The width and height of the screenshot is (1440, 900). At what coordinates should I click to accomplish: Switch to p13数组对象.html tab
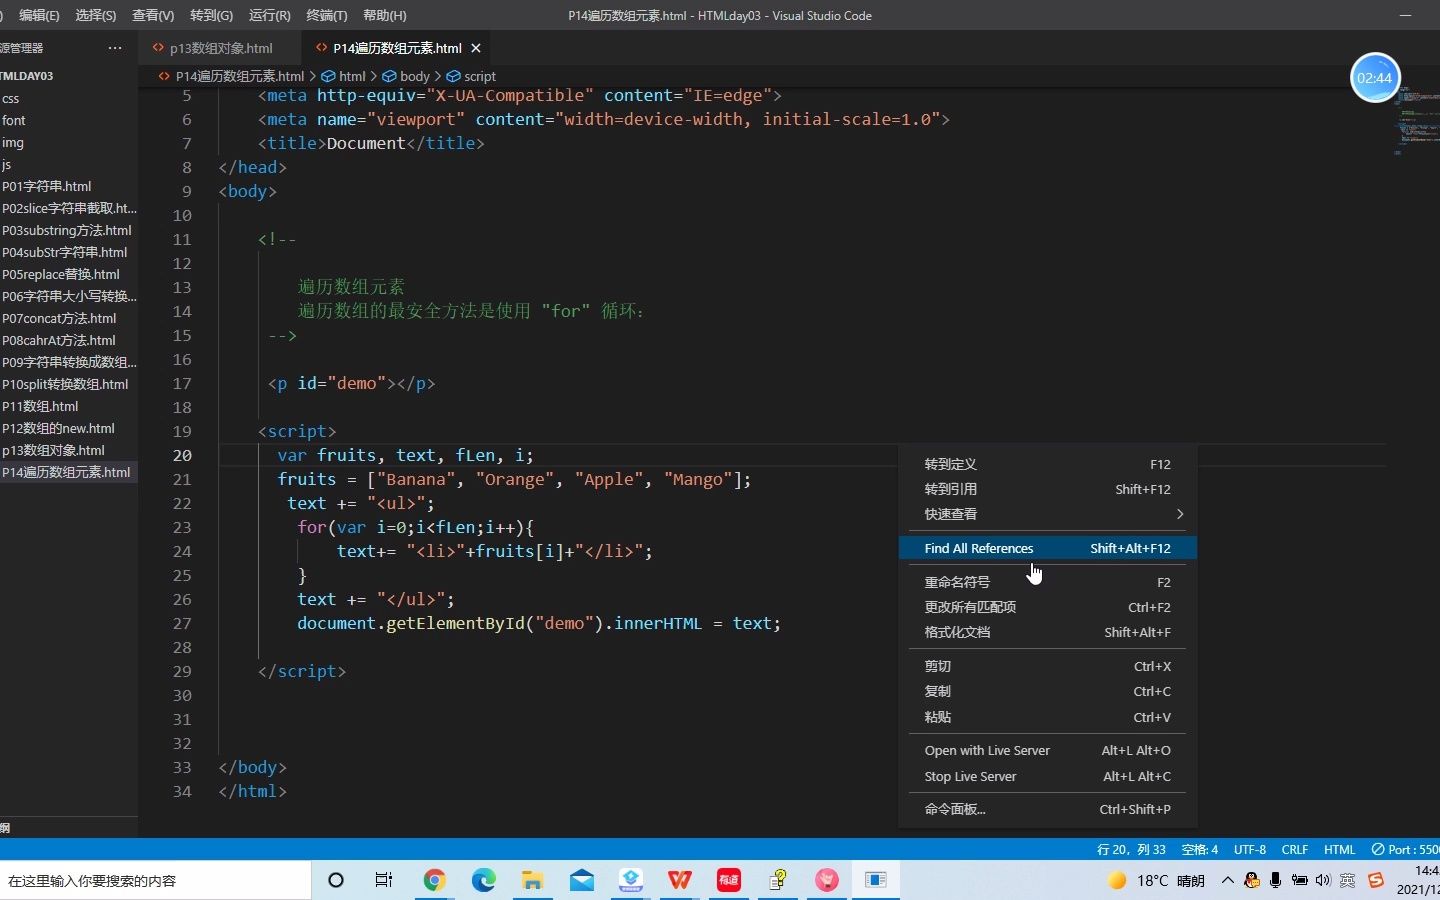tap(220, 48)
